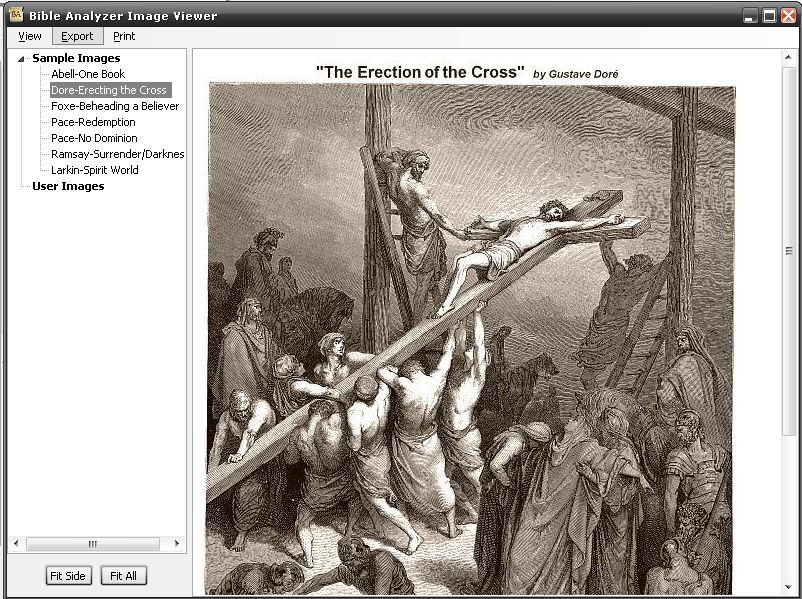The height and width of the screenshot is (599, 802).
Task: Select Sample Images root folder
Action: (76, 58)
